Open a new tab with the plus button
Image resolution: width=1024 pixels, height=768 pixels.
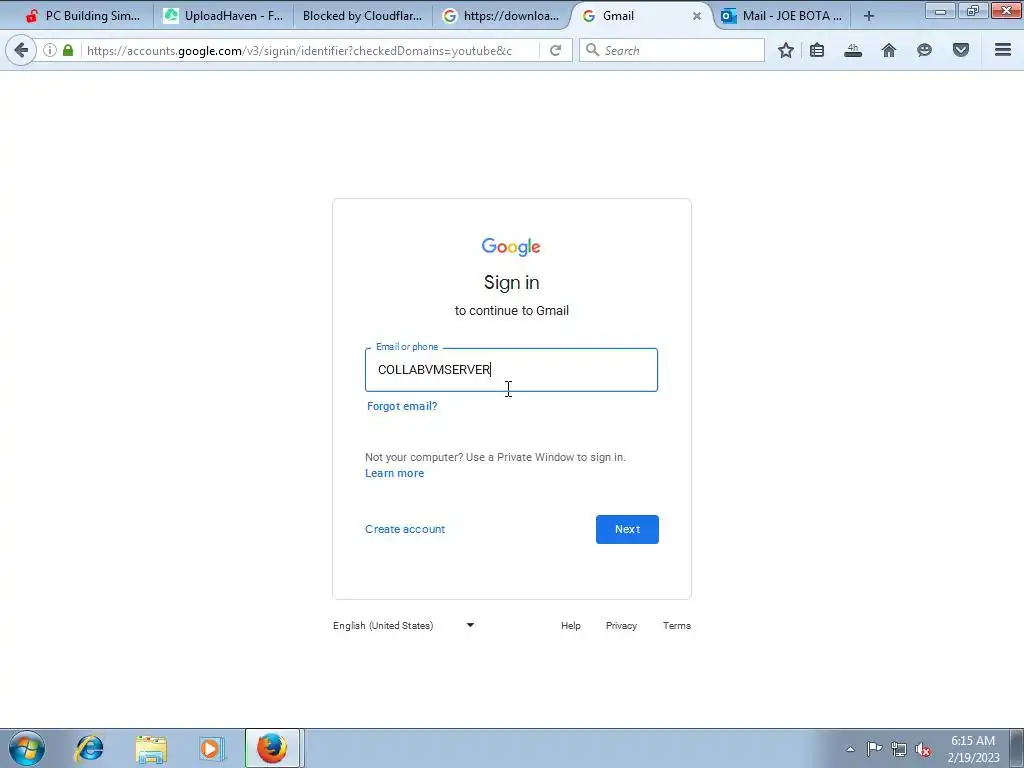869,16
